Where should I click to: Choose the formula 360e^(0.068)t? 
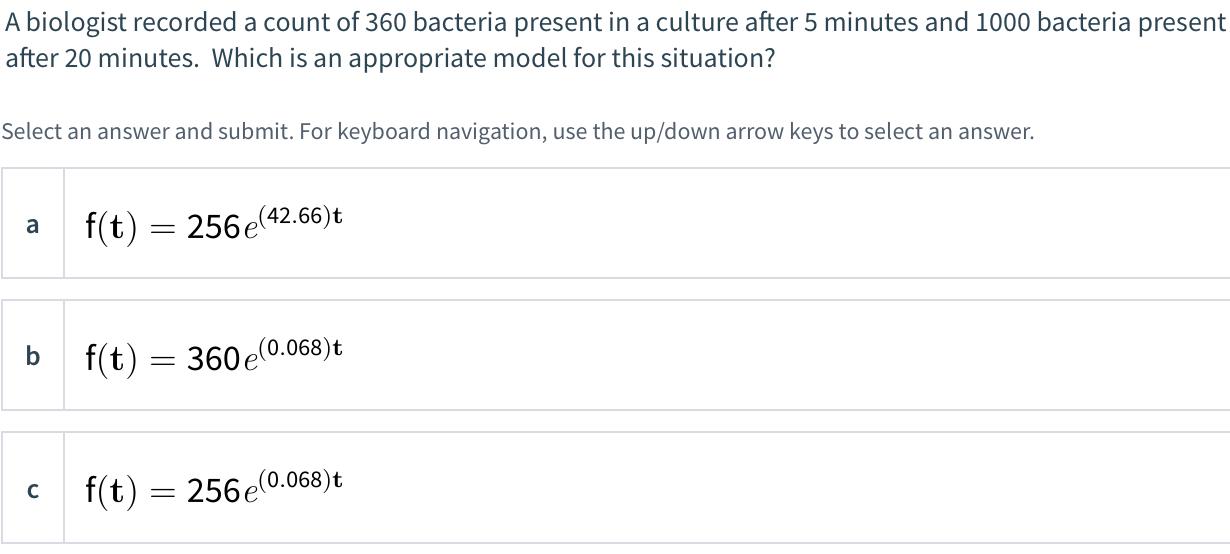(x=214, y=355)
